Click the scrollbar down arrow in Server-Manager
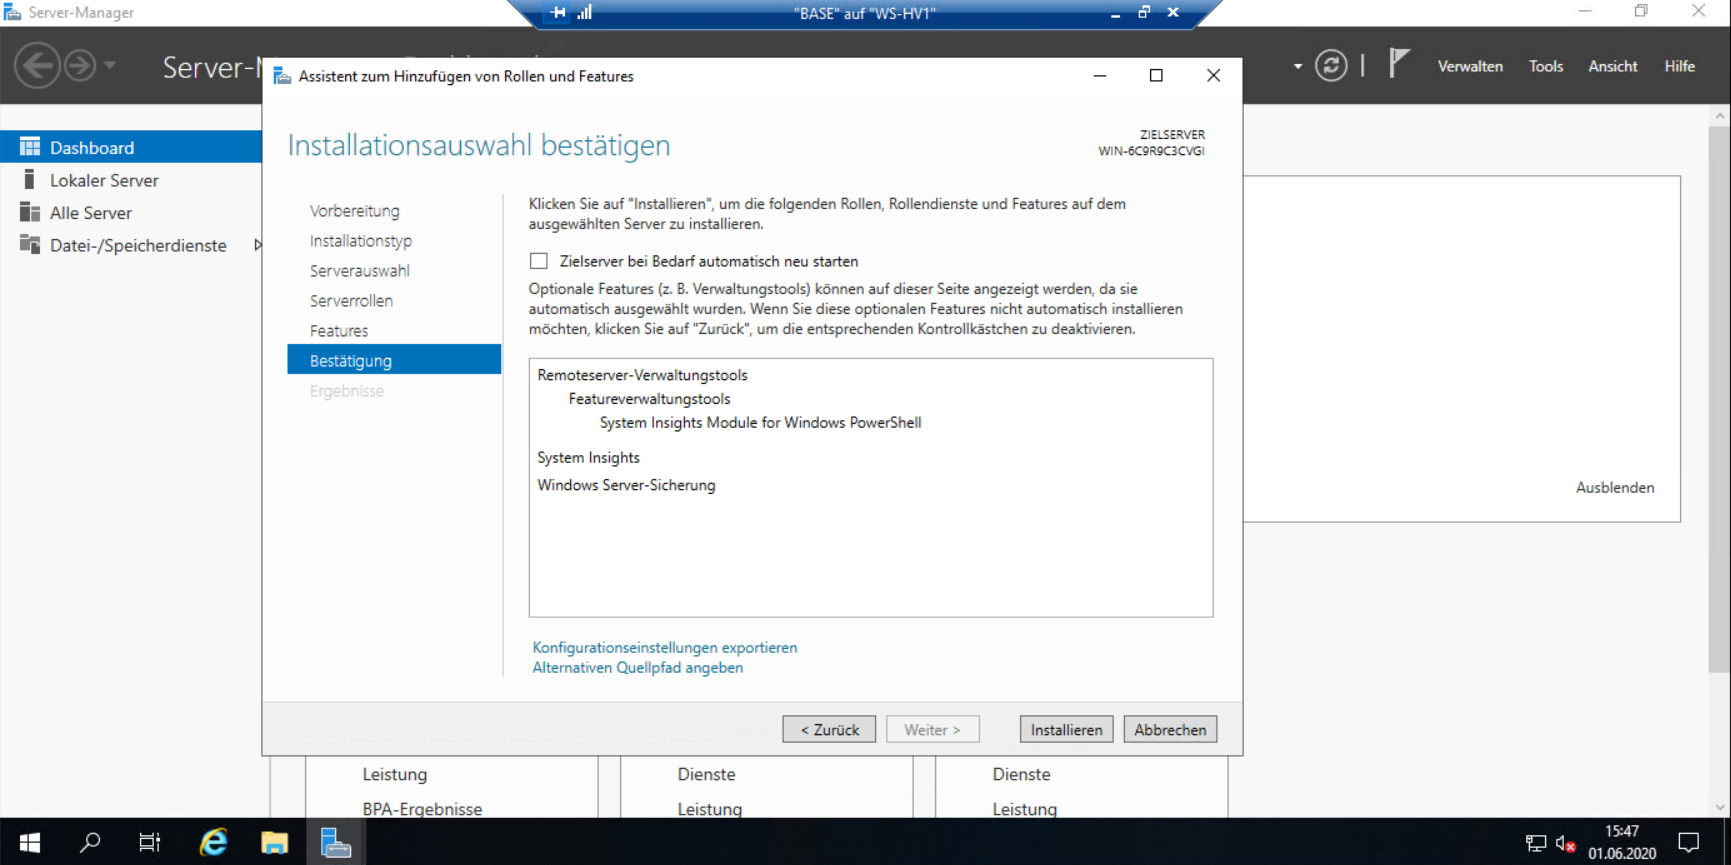The image size is (1731, 865). [x=1720, y=808]
